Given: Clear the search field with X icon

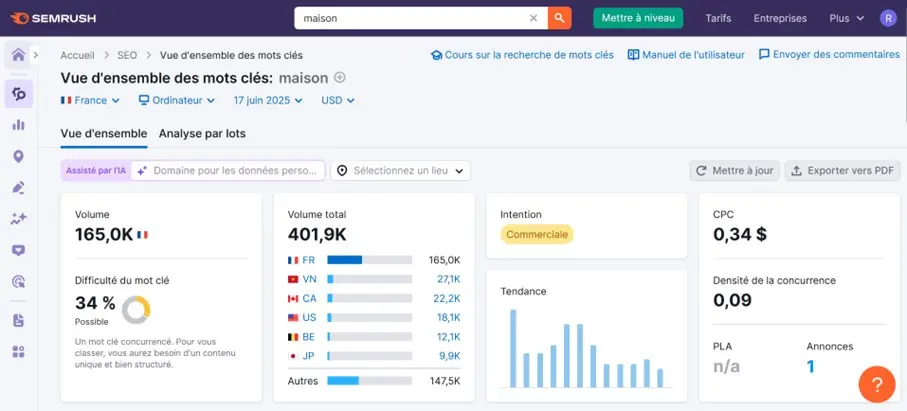Looking at the screenshot, I should (x=533, y=18).
